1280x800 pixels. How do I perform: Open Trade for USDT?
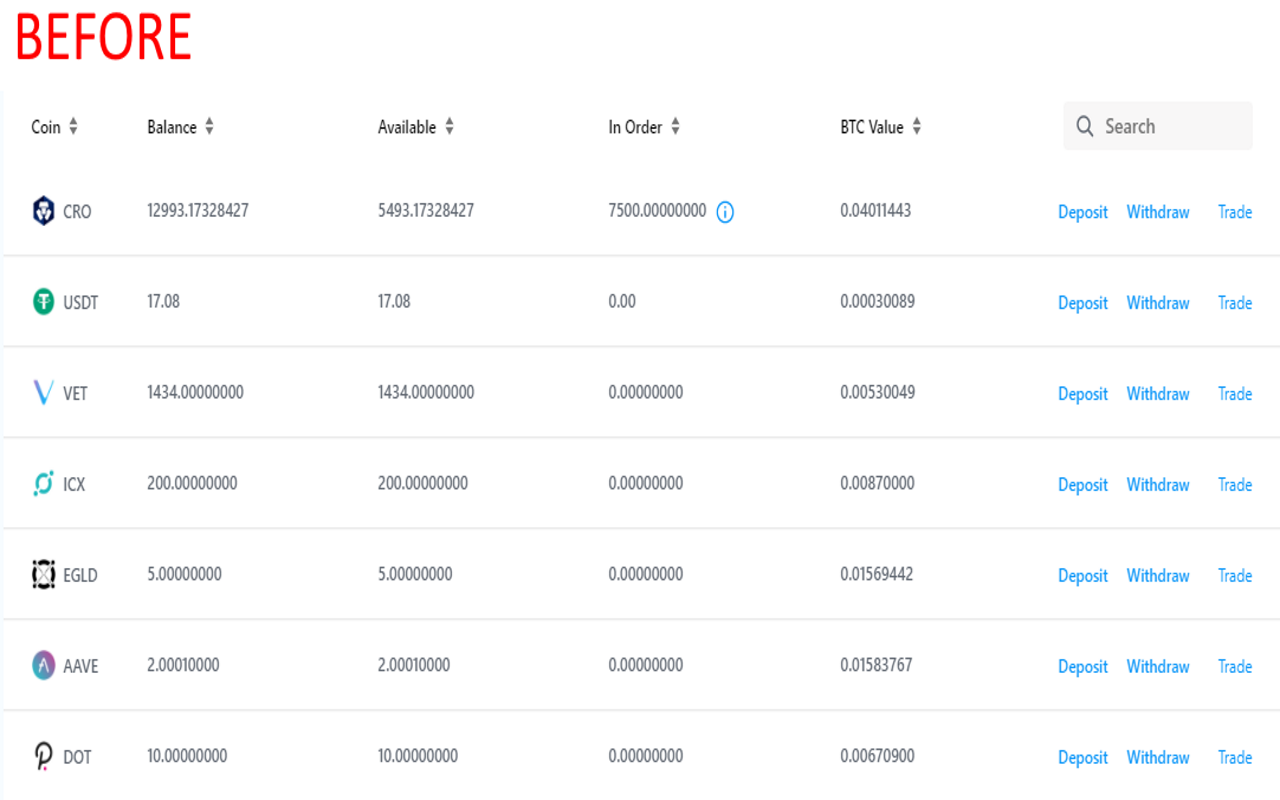point(1235,303)
